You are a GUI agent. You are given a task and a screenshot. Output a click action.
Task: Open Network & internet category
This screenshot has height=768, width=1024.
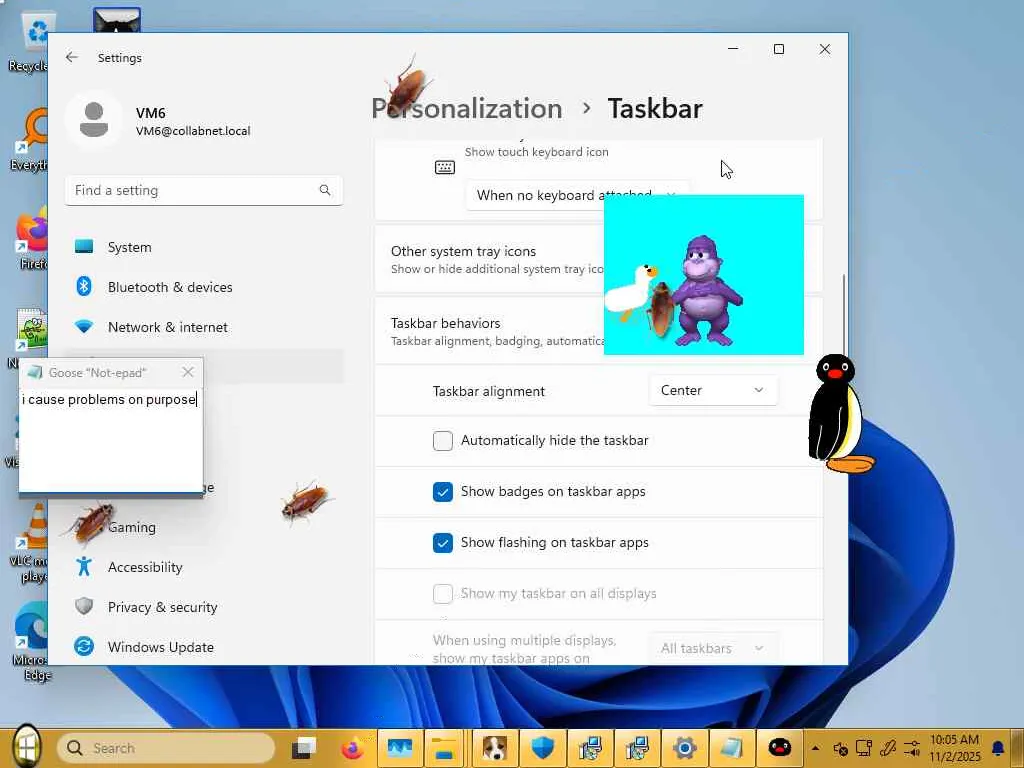point(204,327)
